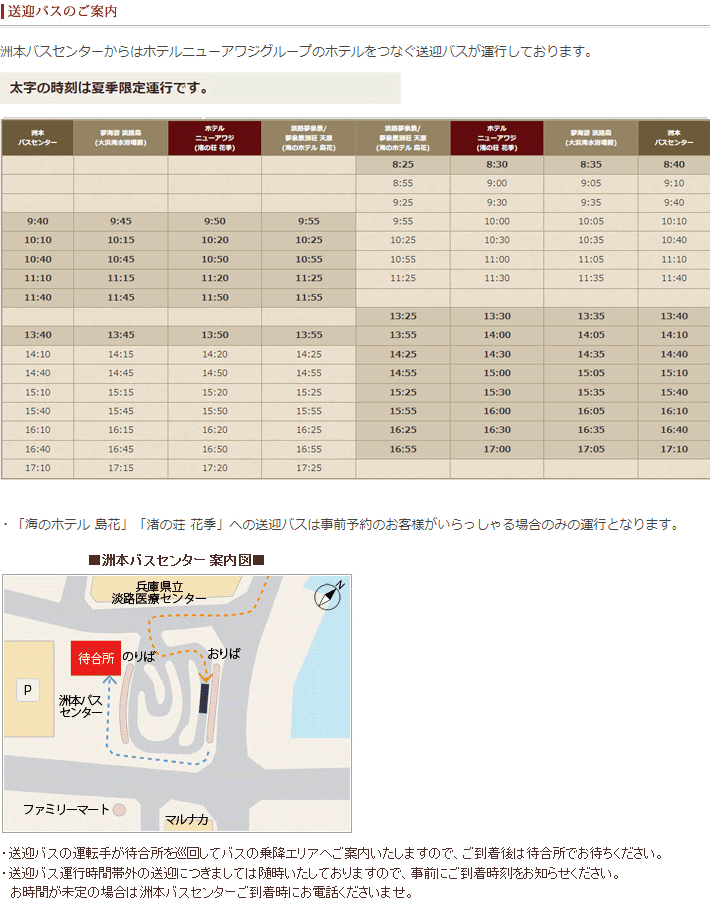Screen dimensions: 710x913
Task: Click the おりば drop-off label
Action: tap(224, 653)
